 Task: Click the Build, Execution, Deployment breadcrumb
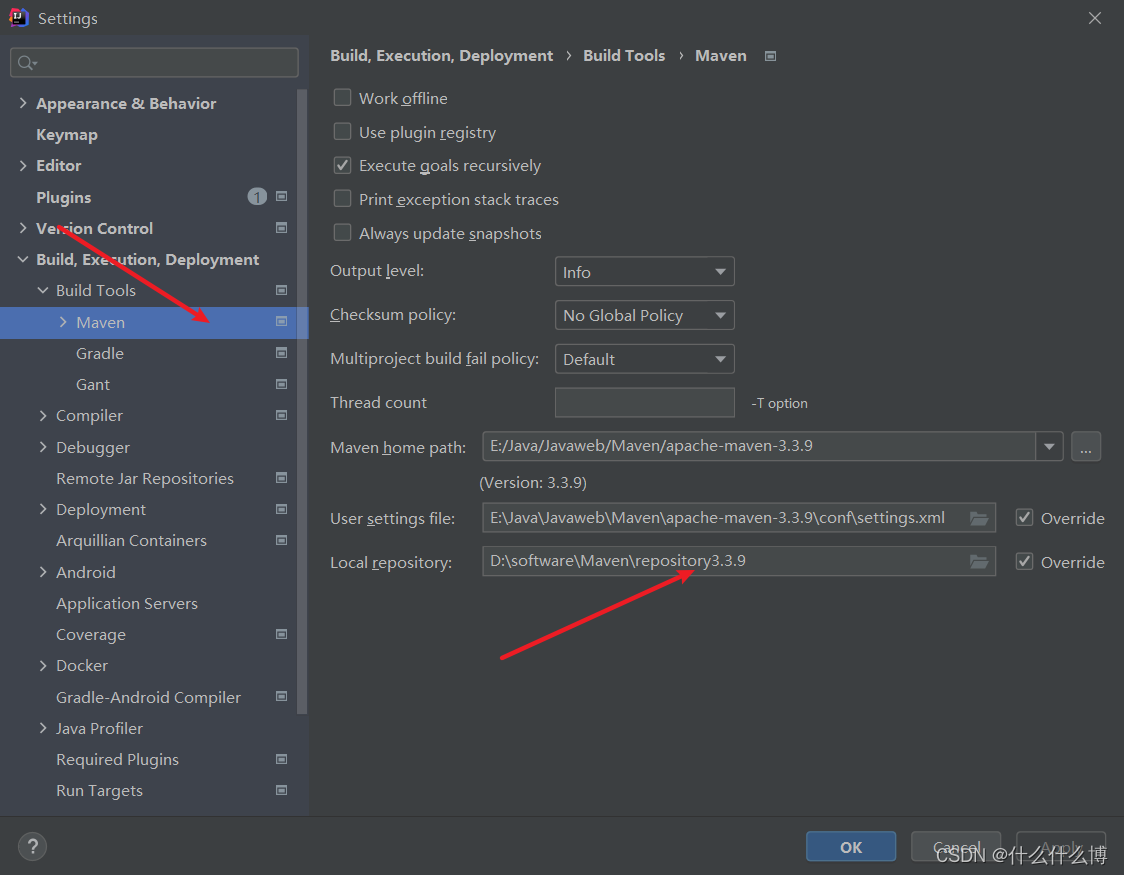pyautogui.click(x=442, y=56)
